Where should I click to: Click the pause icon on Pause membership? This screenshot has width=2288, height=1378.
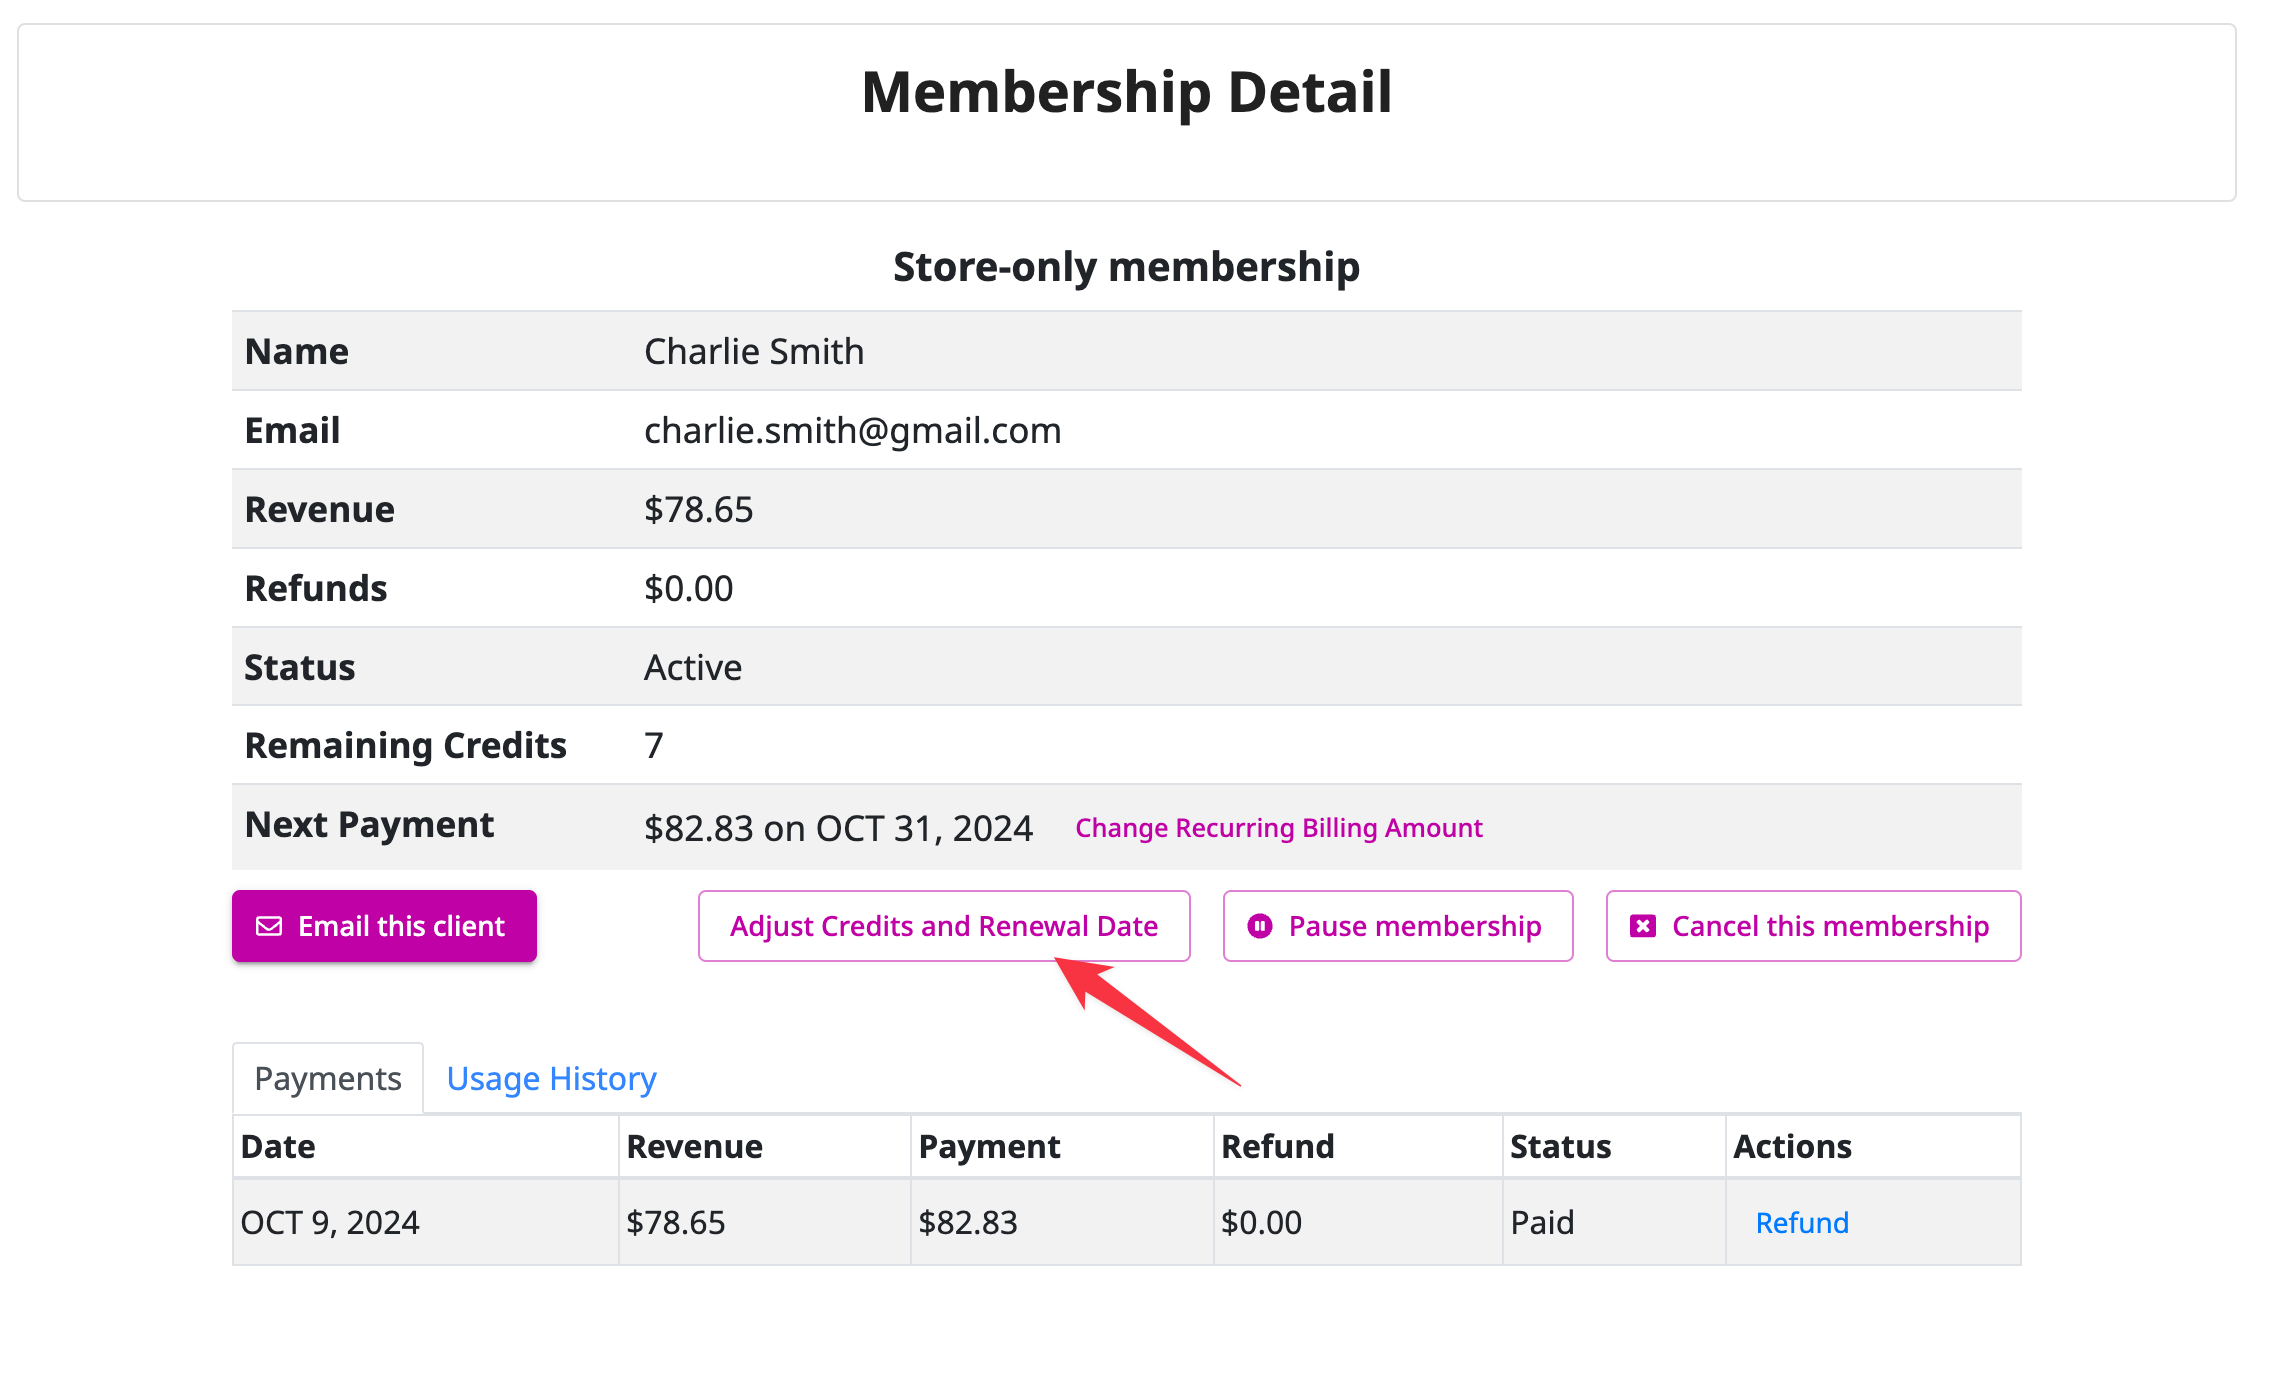coord(1260,926)
